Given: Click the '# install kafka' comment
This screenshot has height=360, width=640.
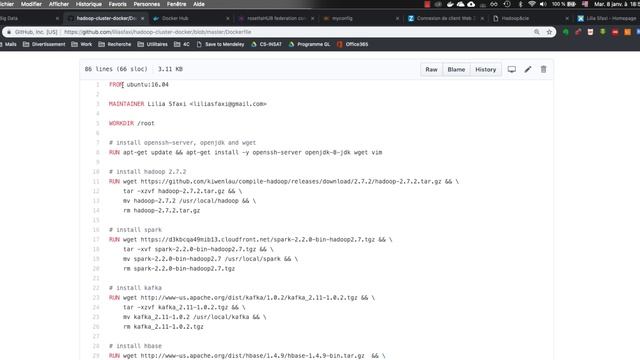Looking at the screenshot, I should click(x=135, y=288).
